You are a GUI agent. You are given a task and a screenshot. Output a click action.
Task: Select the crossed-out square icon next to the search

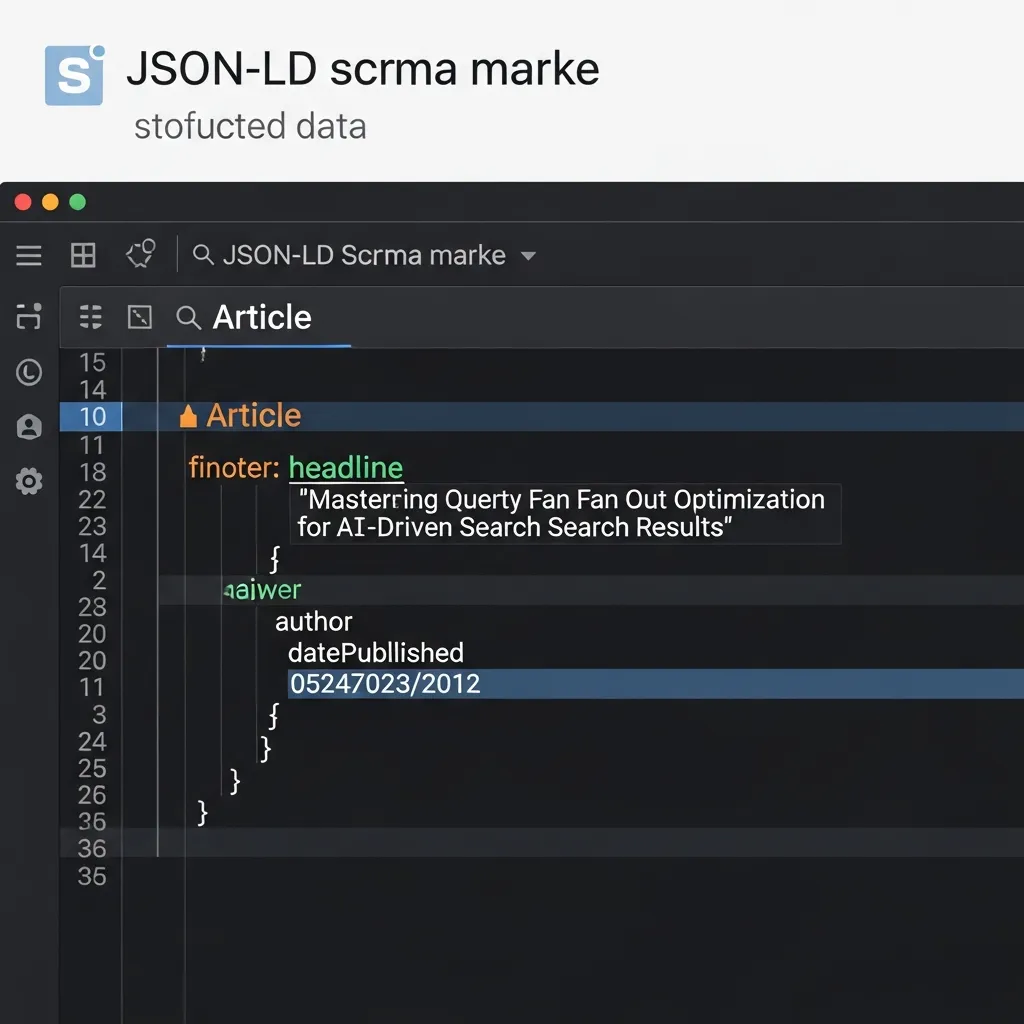(140, 317)
